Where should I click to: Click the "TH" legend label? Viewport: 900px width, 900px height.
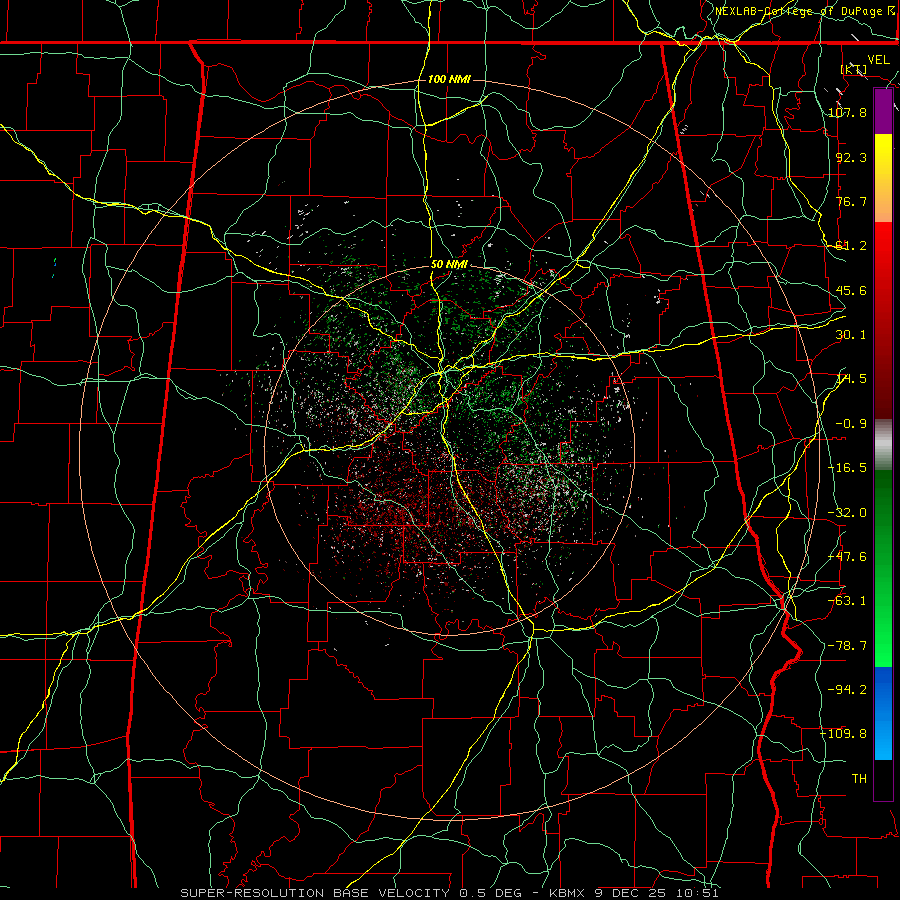click(859, 779)
